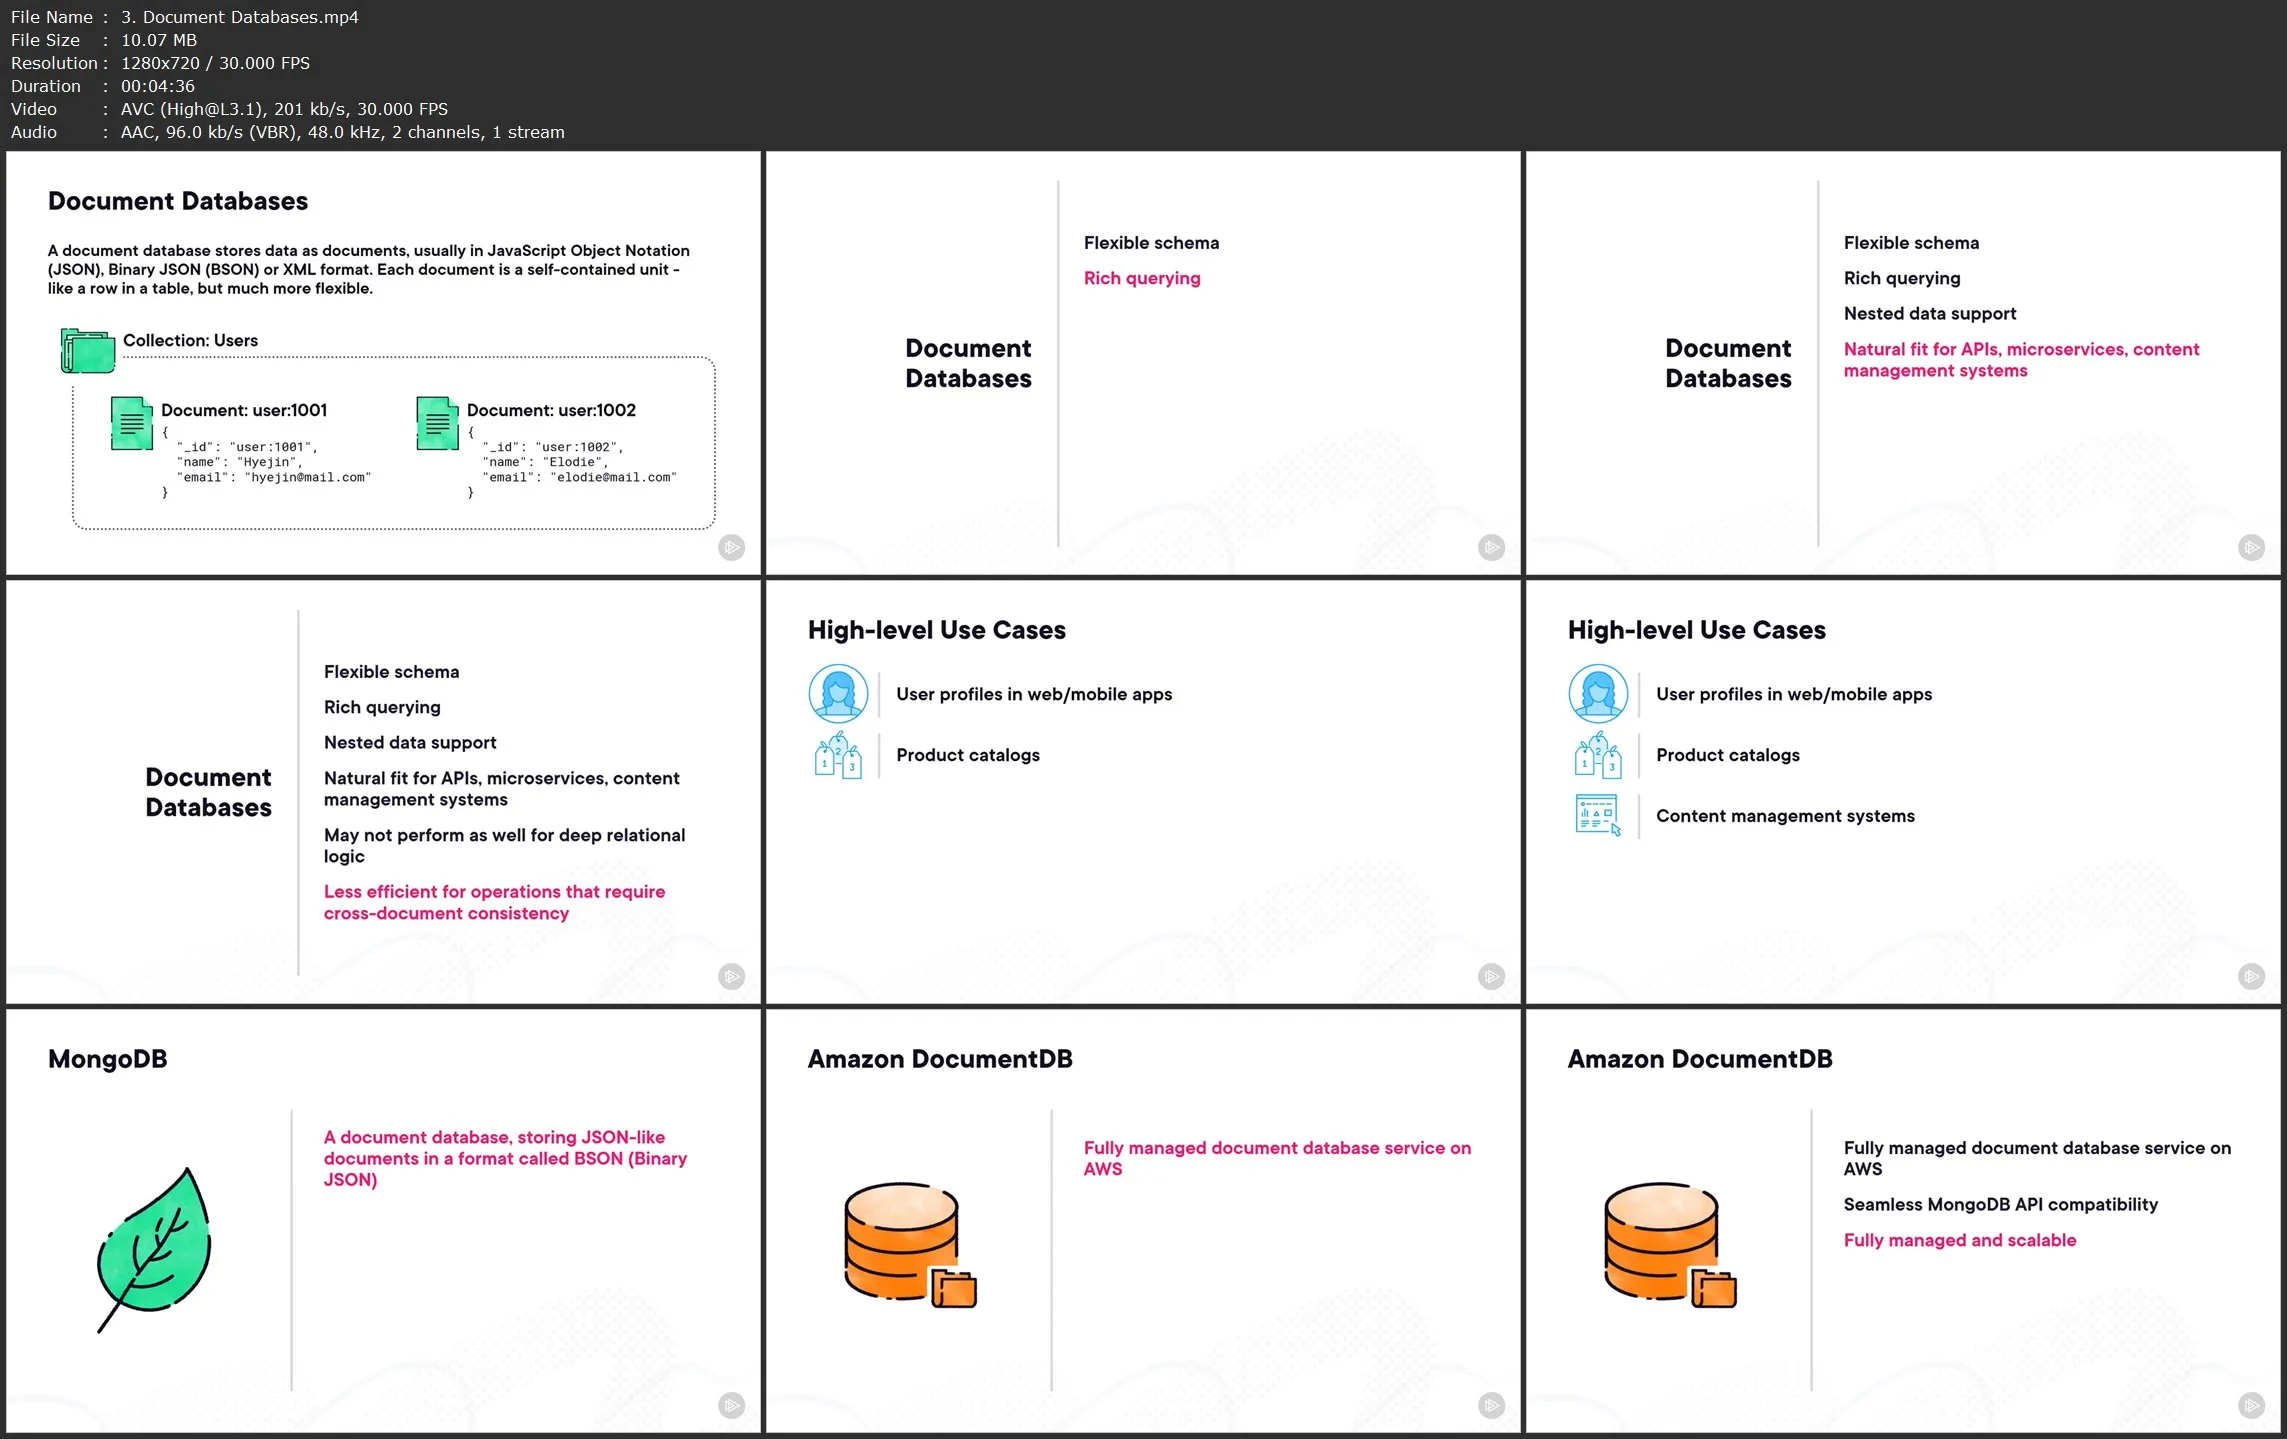Click the 'May not perform as well for deep relational logic' bullet
The image size is (2287, 1439).
[x=504, y=845]
